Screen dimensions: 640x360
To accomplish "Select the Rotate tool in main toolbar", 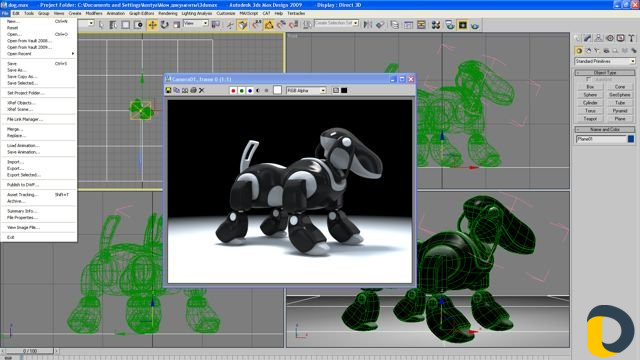I will click(164, 25).
